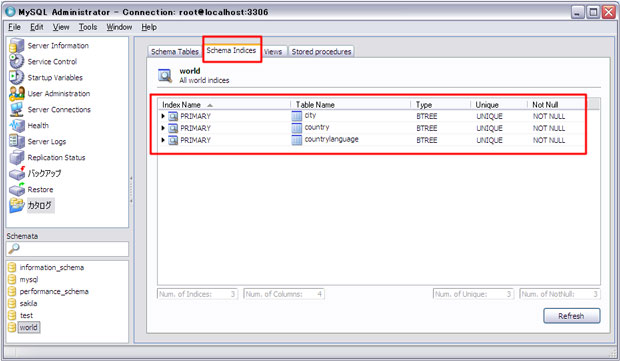Open the User Administration people icon
The width and height of the screenshot is (620, 361).
(17, 93)
